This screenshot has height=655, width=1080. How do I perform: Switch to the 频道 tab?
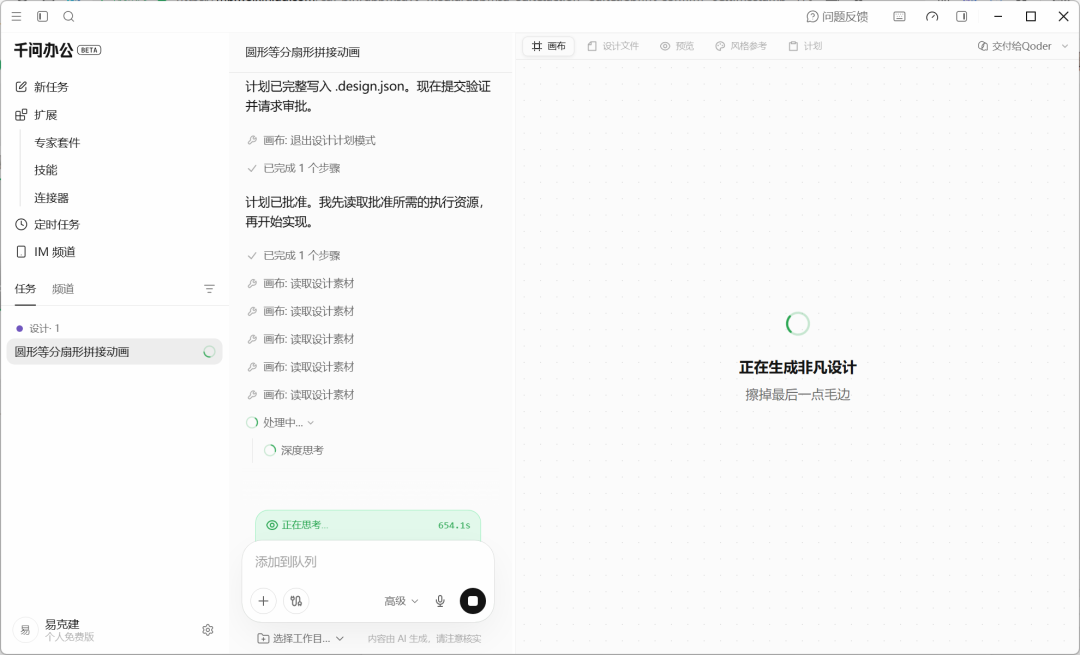coord(63,289)
